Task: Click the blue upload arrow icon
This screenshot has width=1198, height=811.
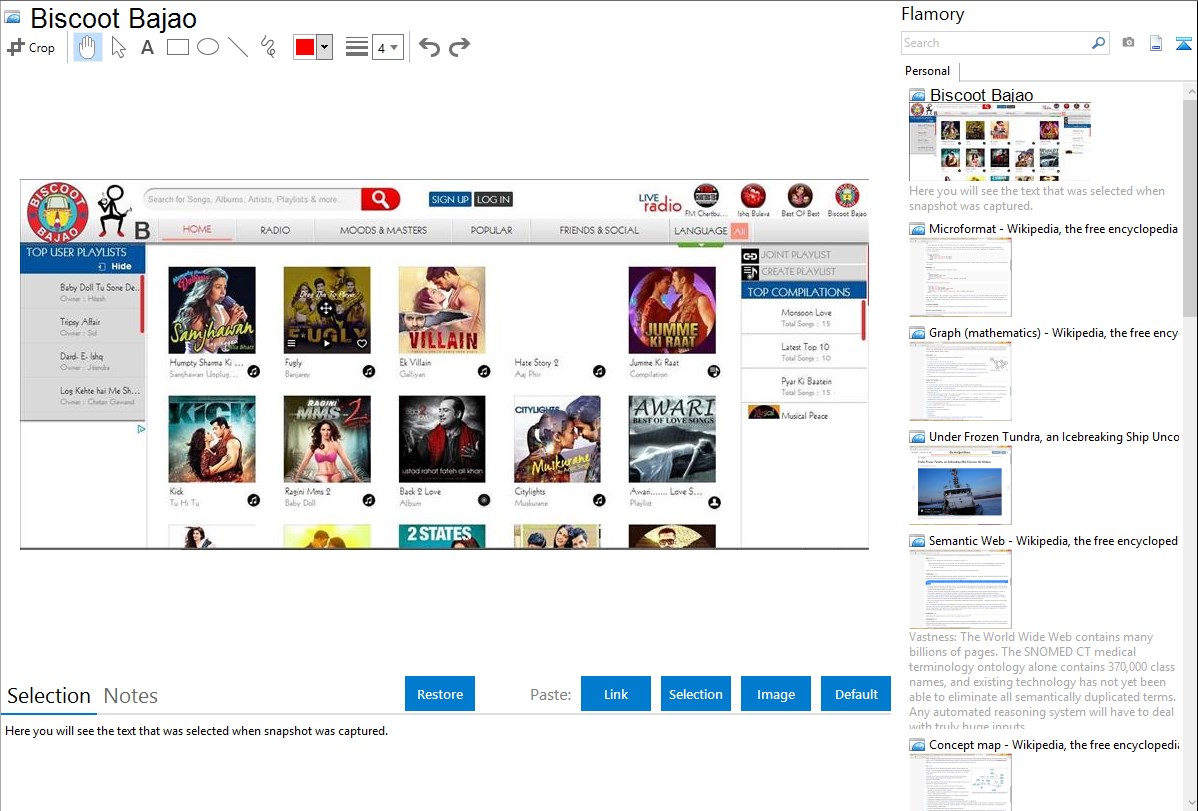Action: click(1183, 43)
